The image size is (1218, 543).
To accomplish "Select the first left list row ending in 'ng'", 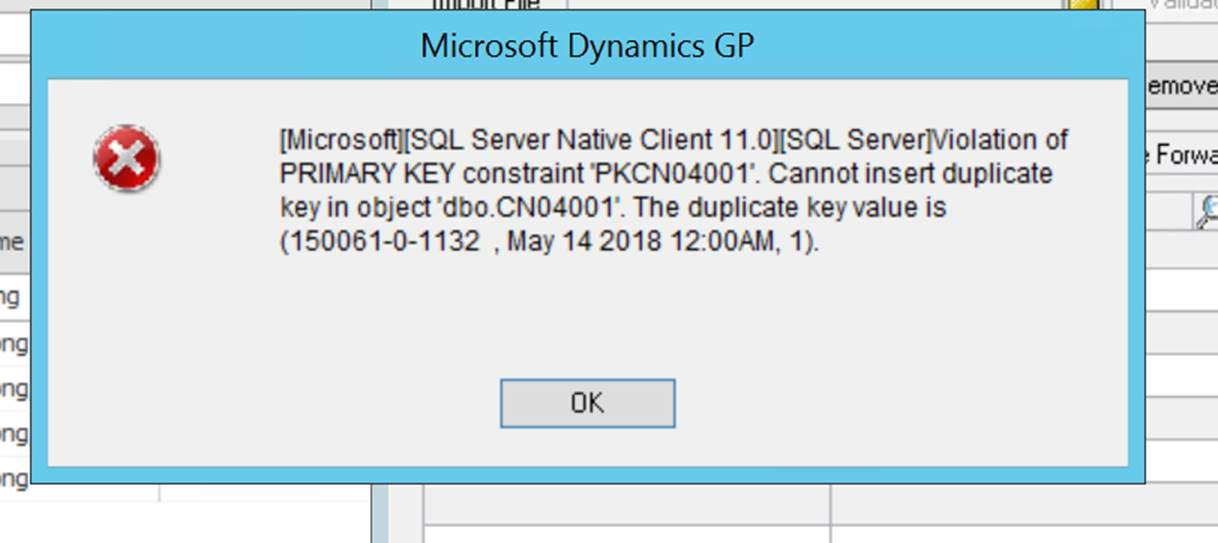I will click(14, 296).
